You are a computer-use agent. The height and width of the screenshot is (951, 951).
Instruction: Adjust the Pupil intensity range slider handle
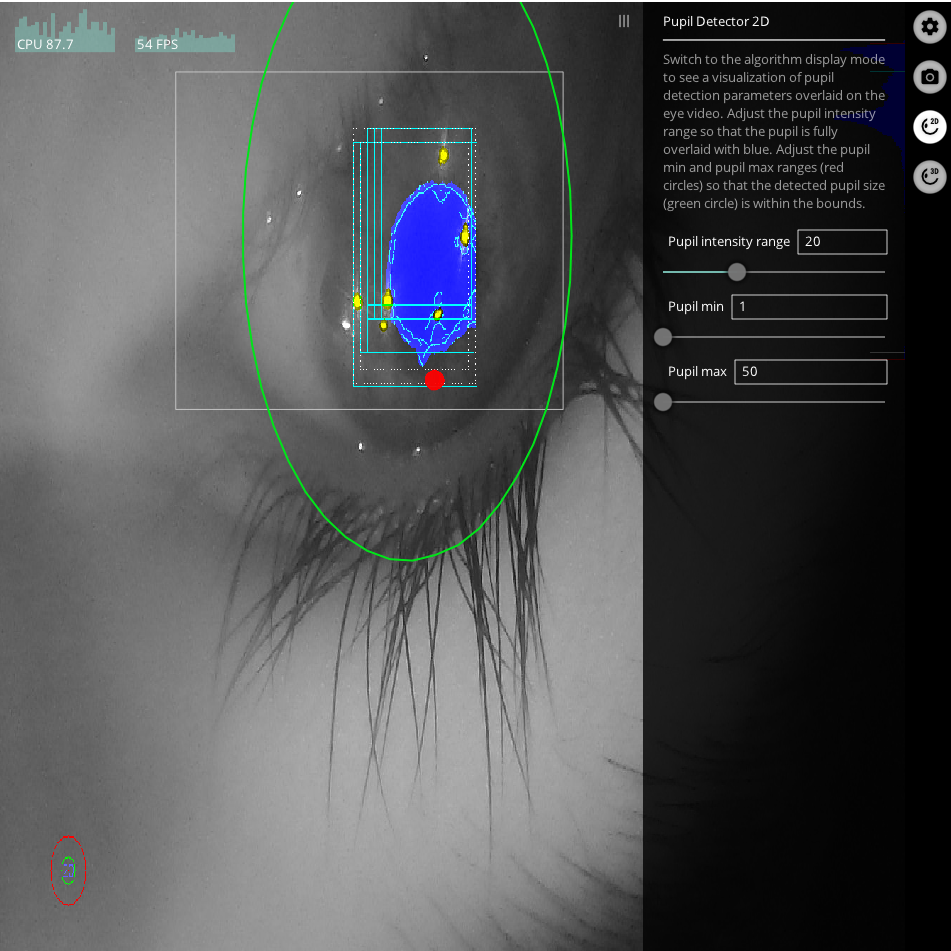tap(736, 272)
